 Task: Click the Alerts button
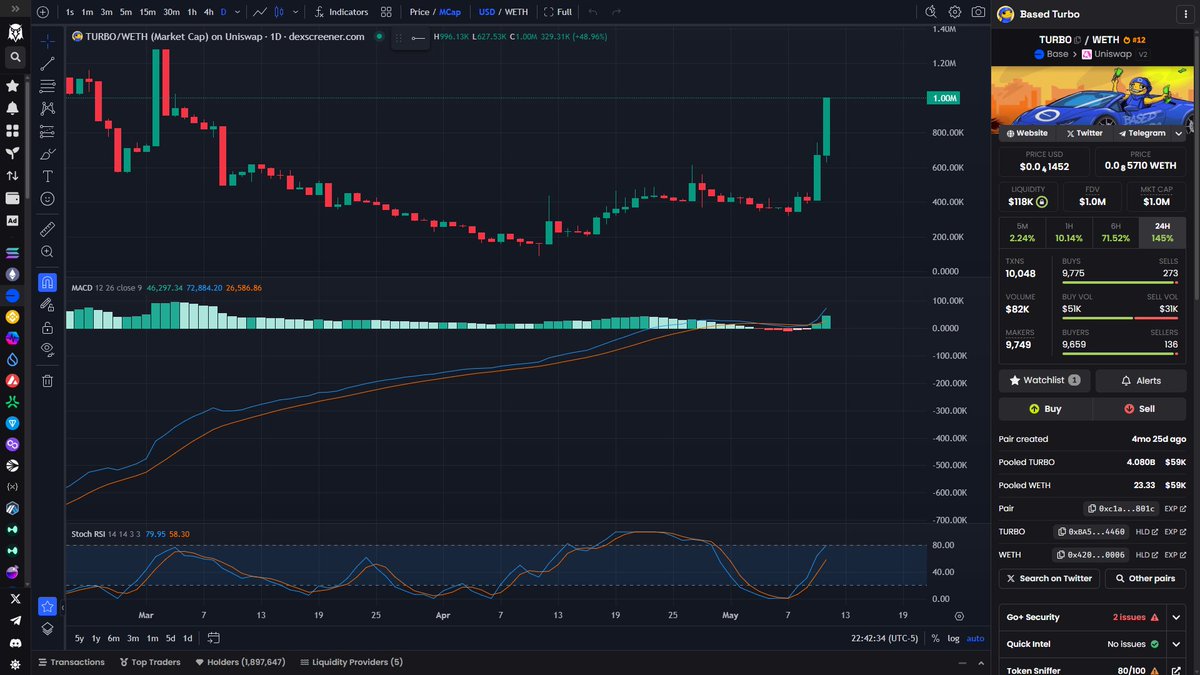[1141, 380]
